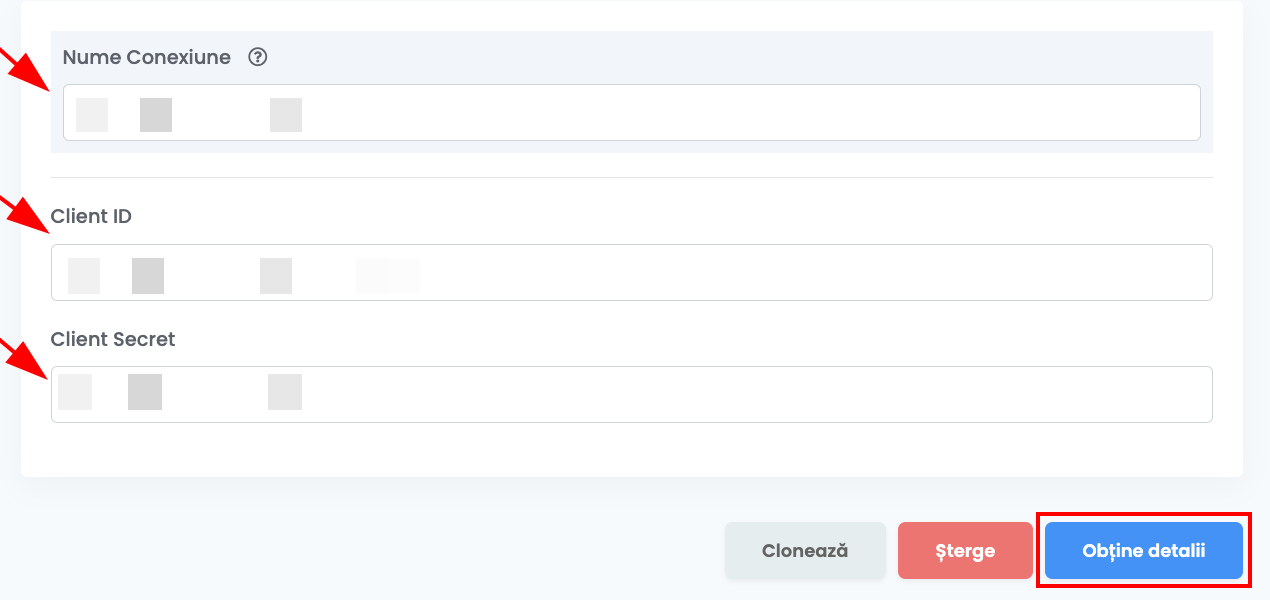Delete the connection with the Șterge button
Screen dimensions: 1270x600
pyautogui.click(x=965, y=550)
